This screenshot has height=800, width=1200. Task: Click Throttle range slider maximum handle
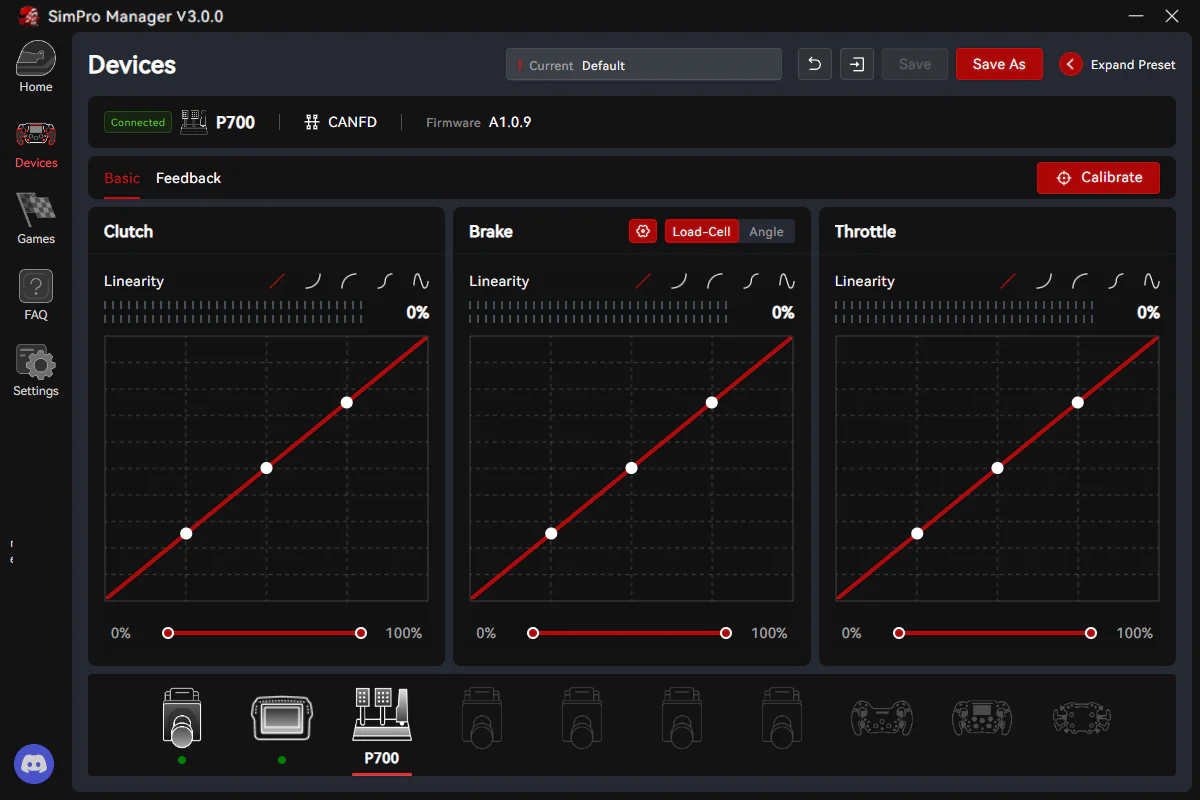(1091, 633)
